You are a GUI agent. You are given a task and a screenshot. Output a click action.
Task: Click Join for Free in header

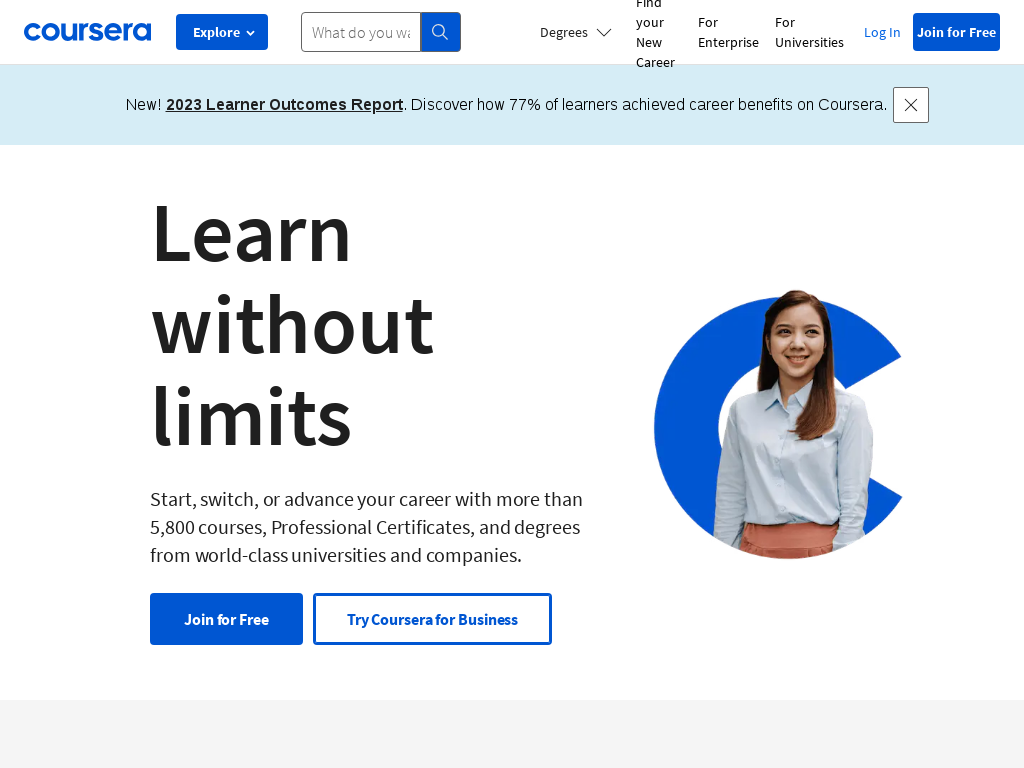tap(956, 32)
